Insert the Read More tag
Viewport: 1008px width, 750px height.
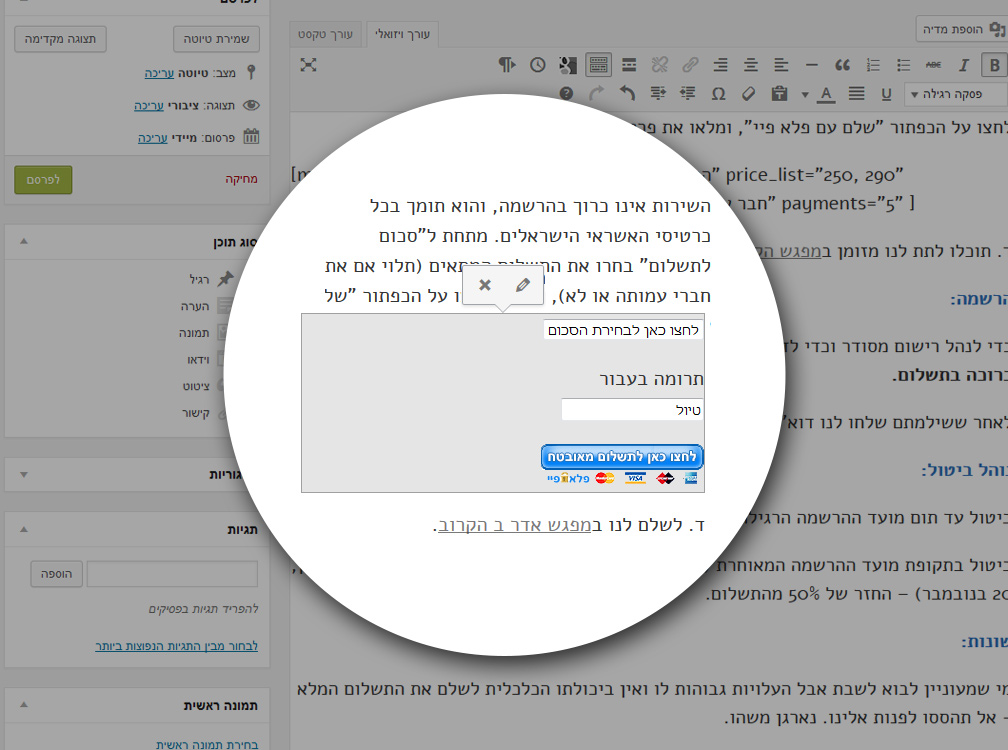(629, 65)
